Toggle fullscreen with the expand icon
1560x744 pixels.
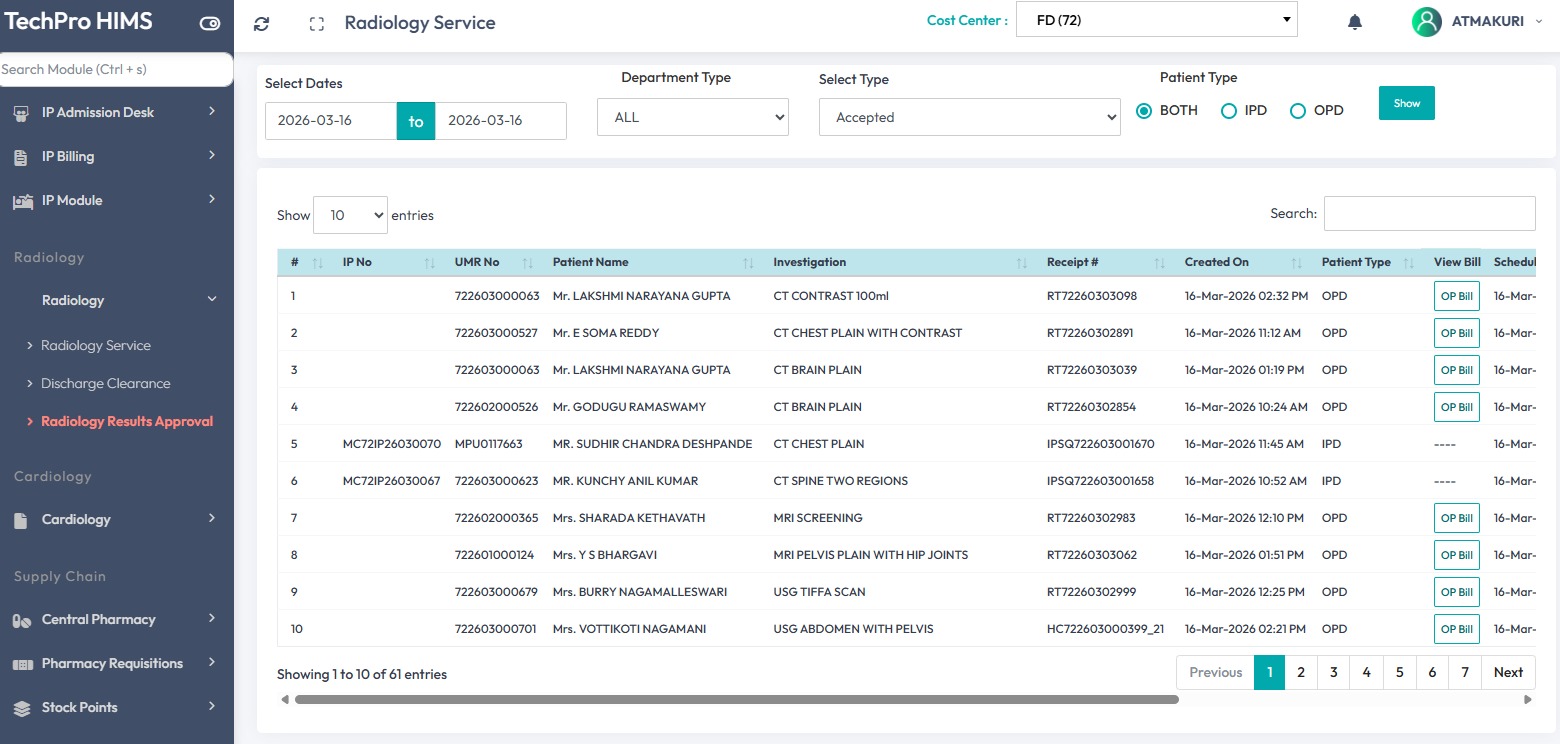317,24
